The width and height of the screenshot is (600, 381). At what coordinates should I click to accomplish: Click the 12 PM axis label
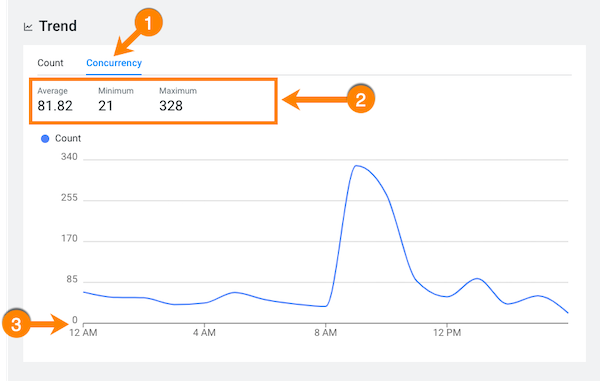point(447,332)
